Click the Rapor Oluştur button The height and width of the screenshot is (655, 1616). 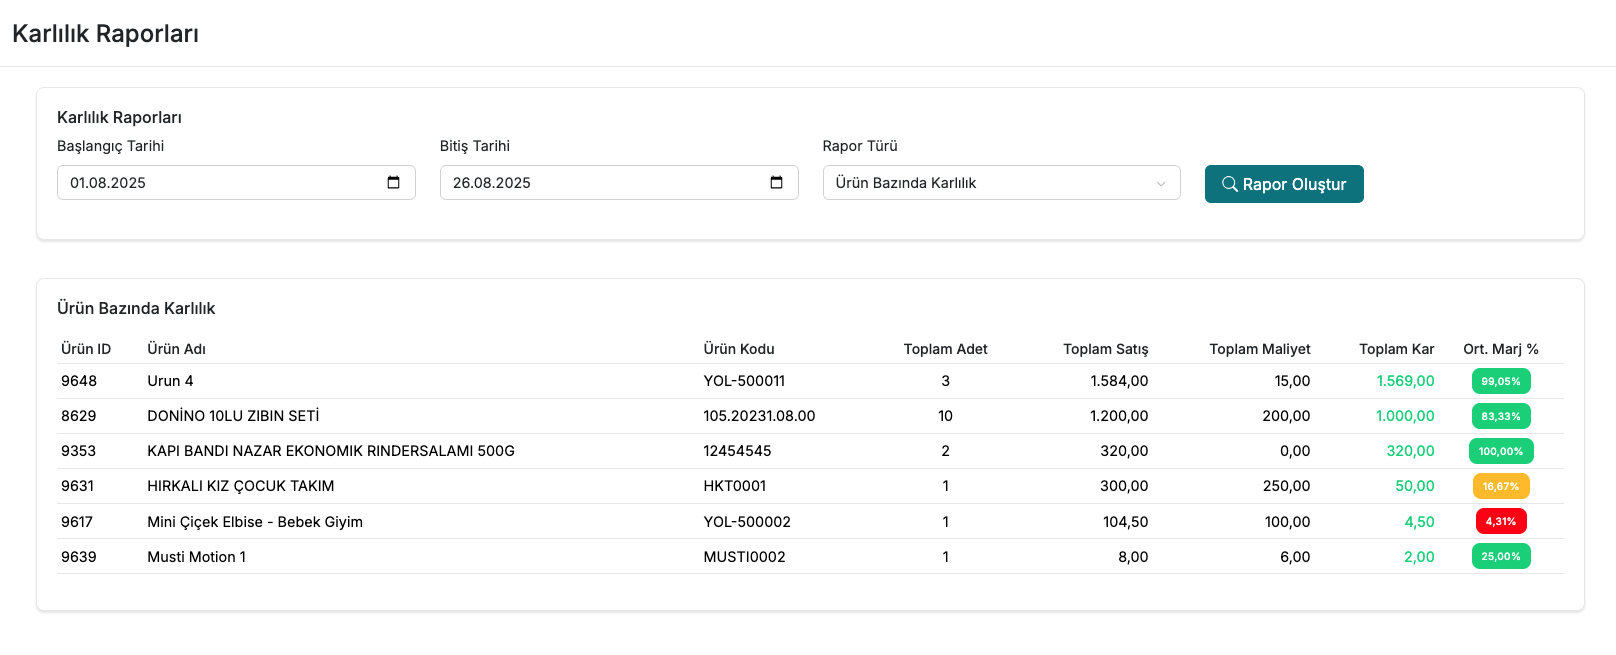(x=1283, y=184)
